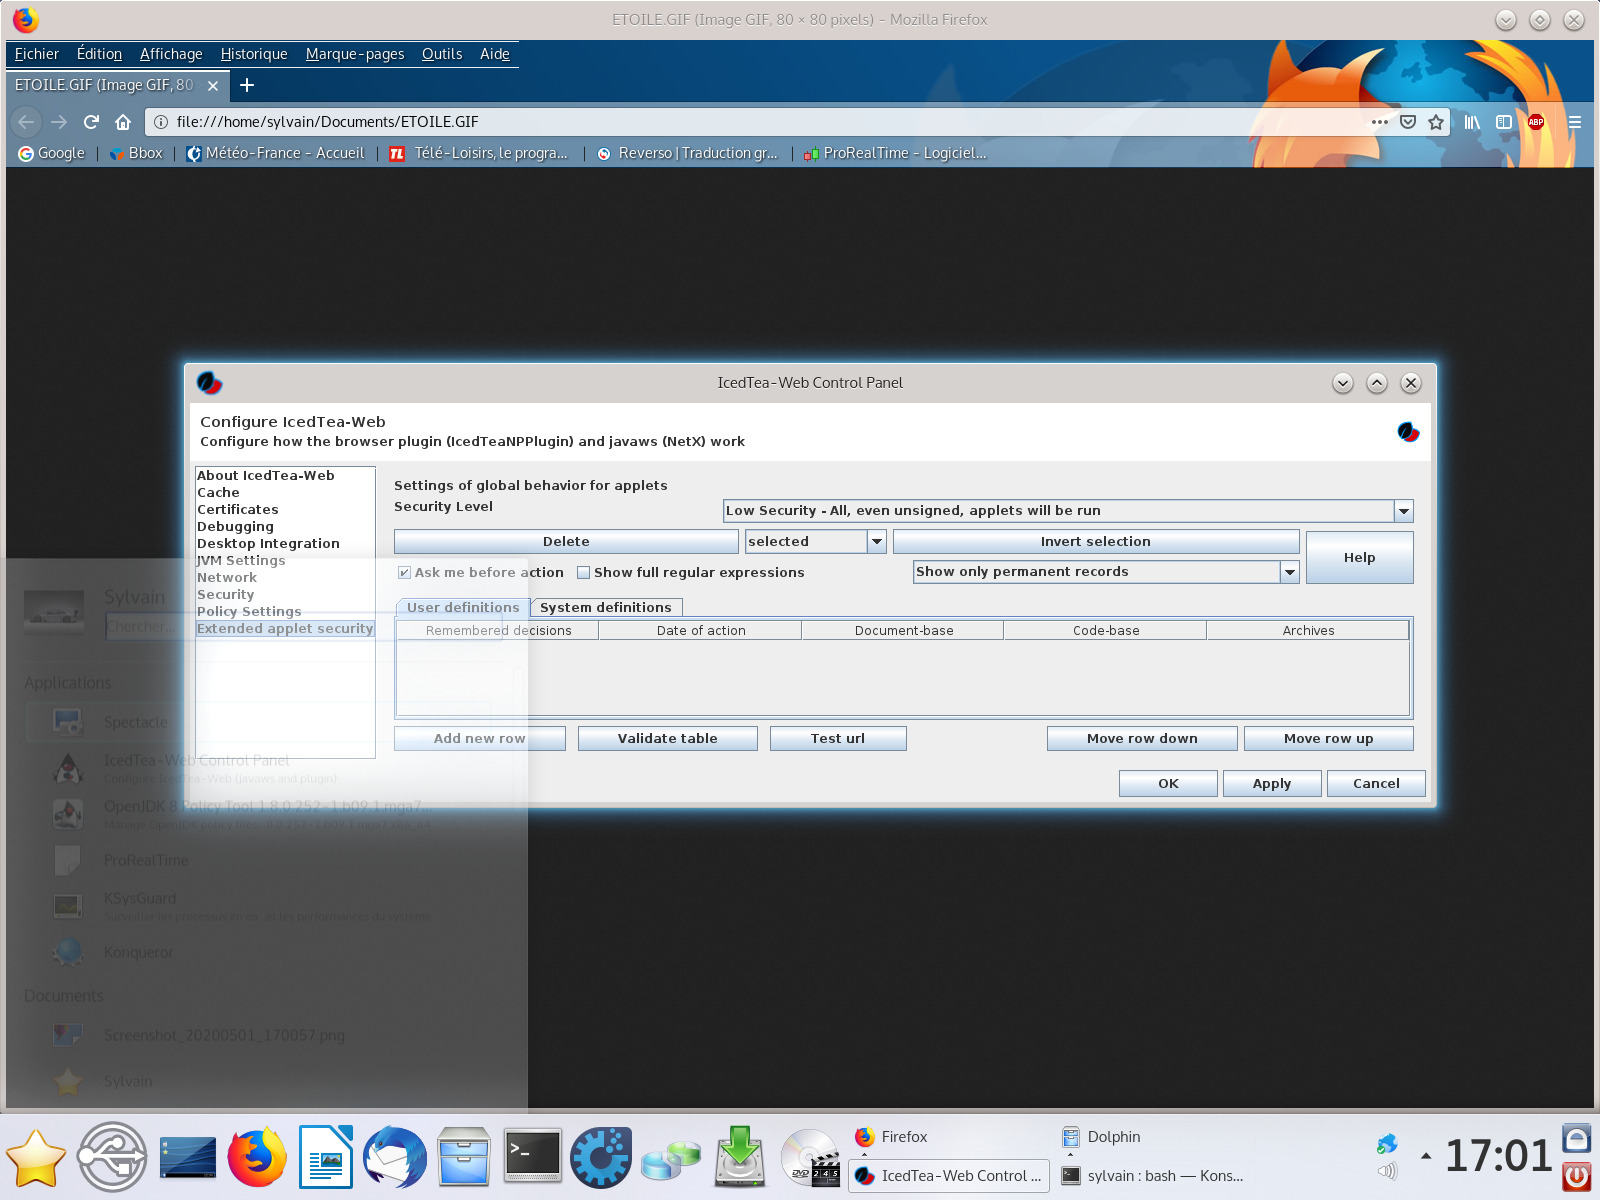Switch to System definitions tab
Screen dimensions: 1600x1200
(x=606, y=607)
